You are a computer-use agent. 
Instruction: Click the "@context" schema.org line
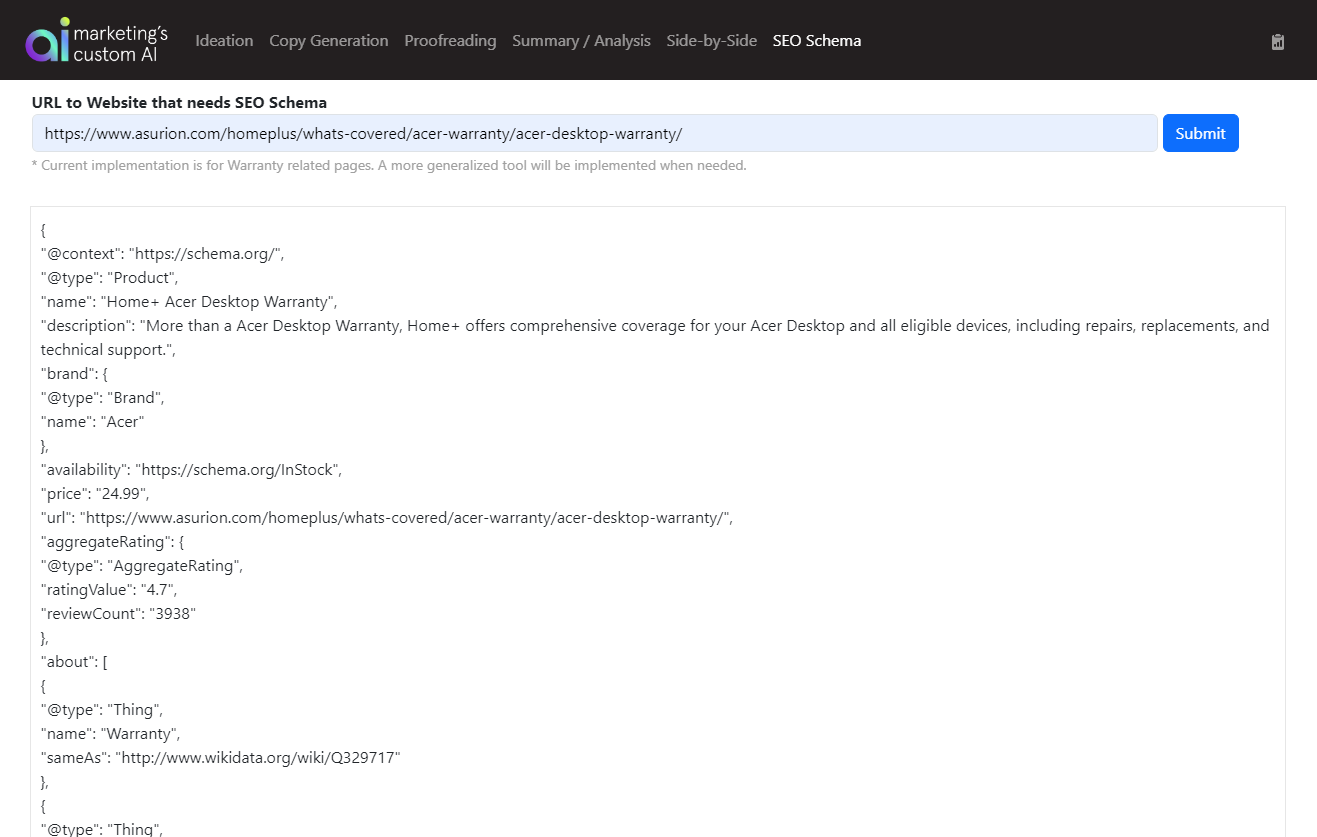[x=163, y=254]
